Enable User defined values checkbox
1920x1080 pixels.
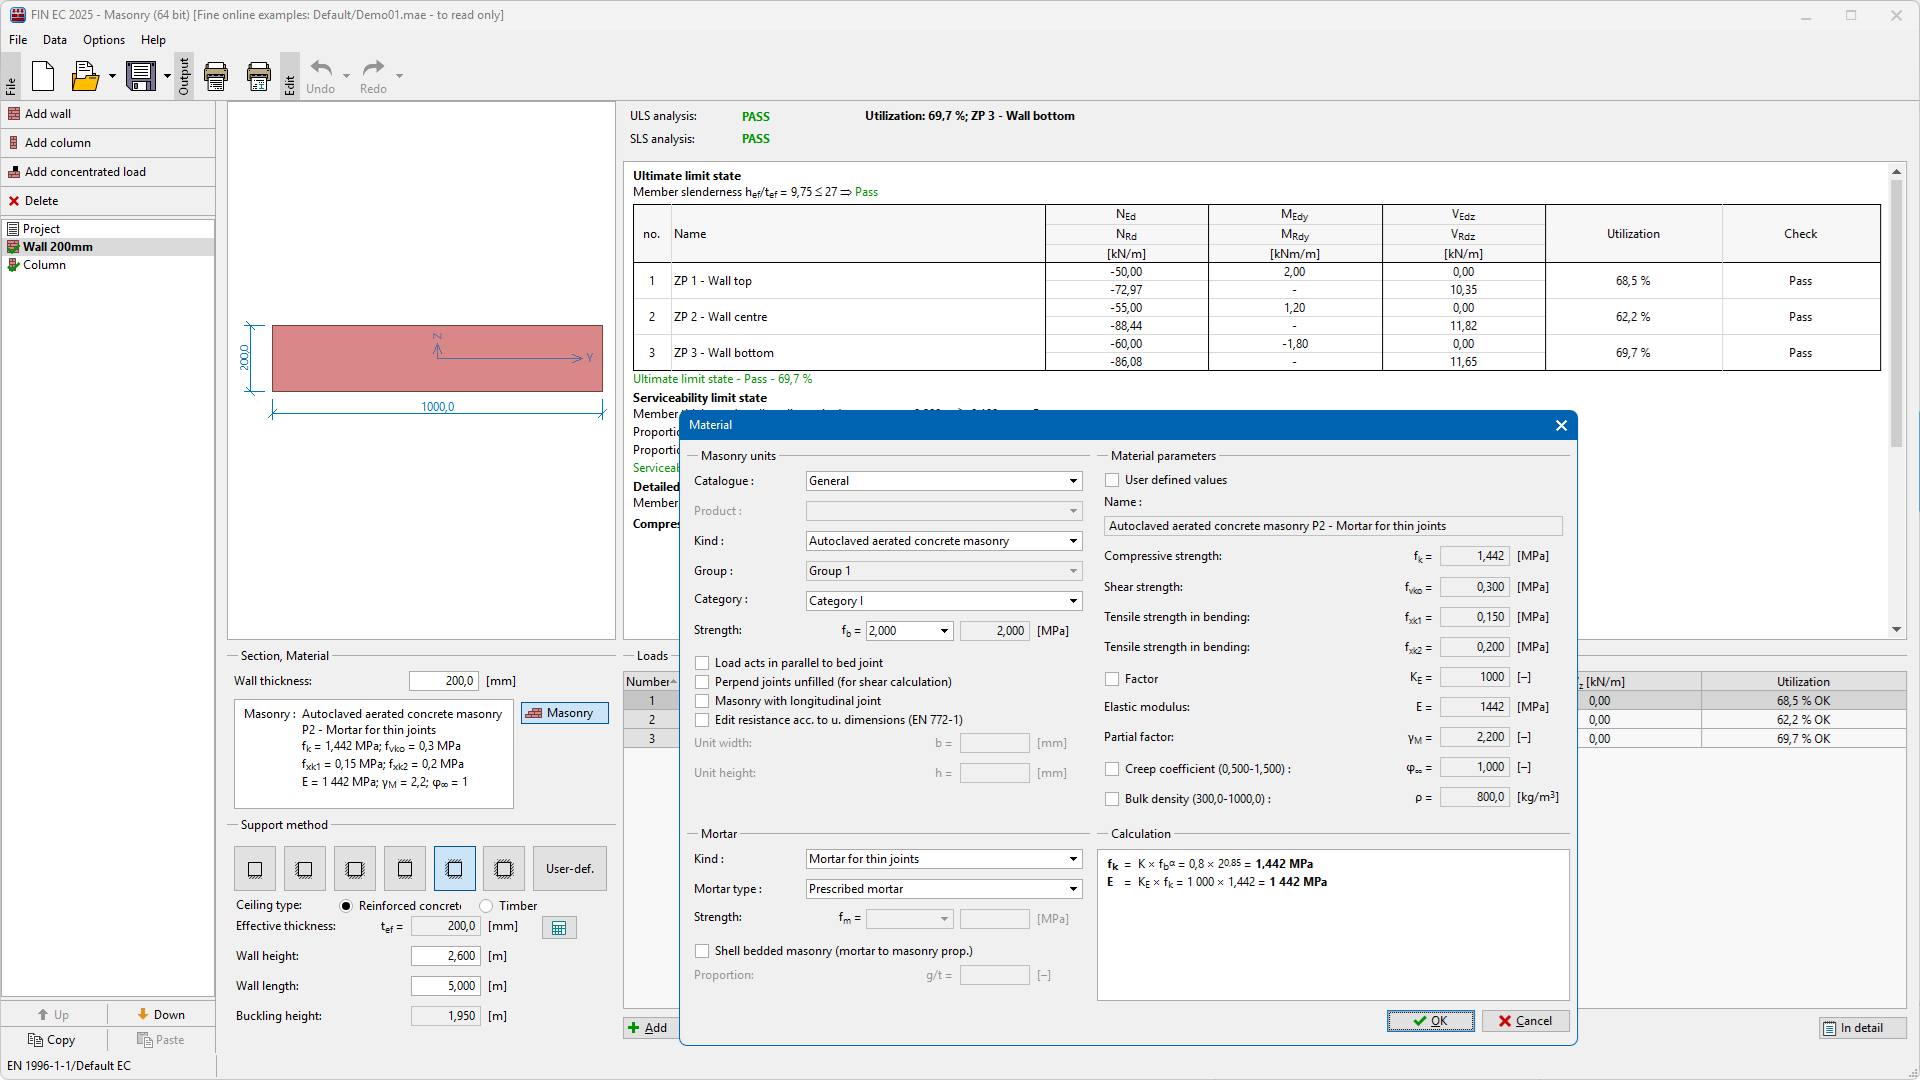(1112, 480)
